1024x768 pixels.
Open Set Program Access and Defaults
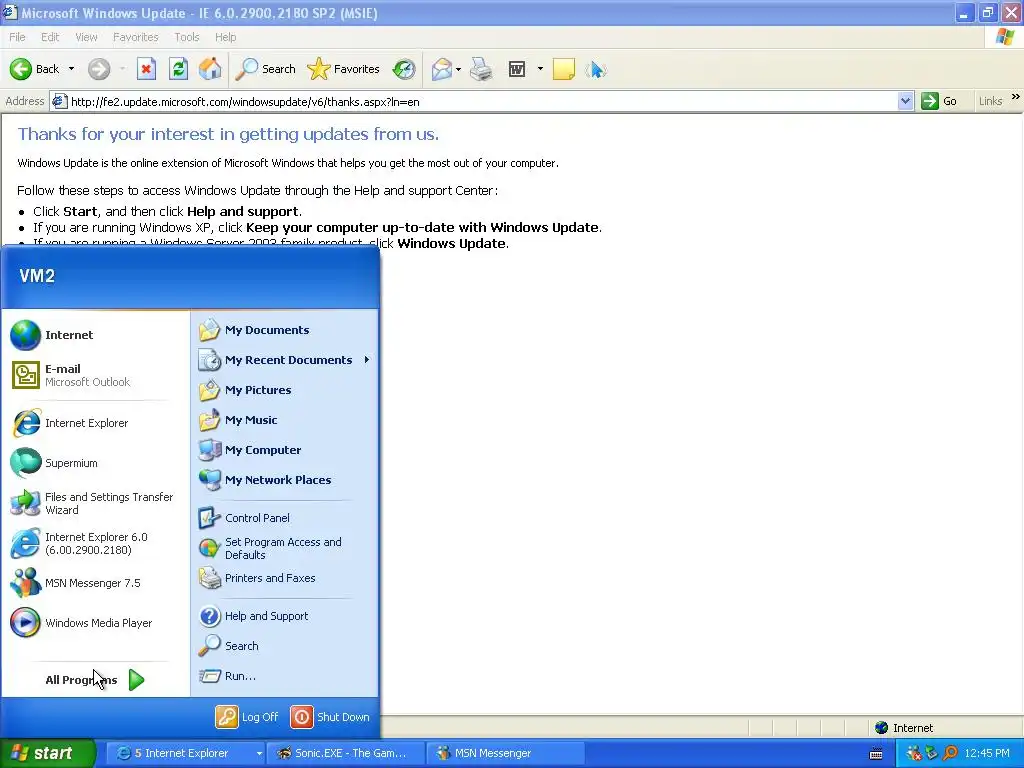286,549
